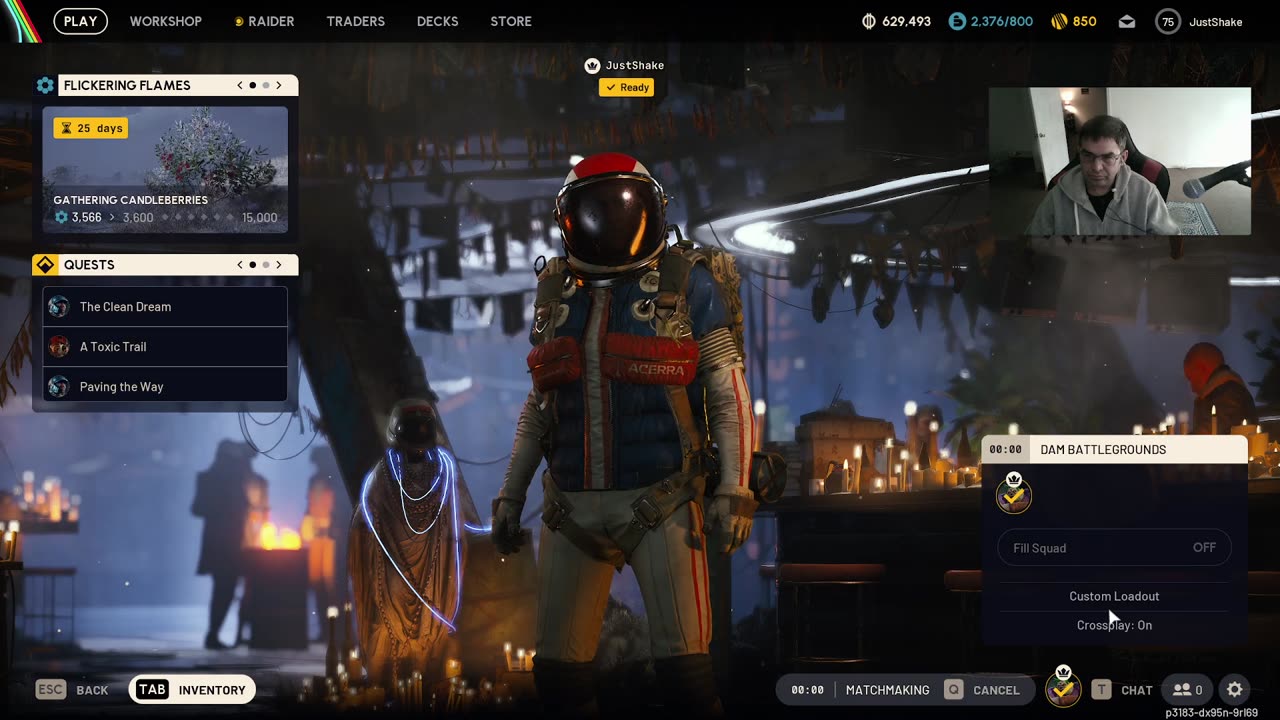Click the DAM BATTLEGROUNDS map header

[1115, 449]
